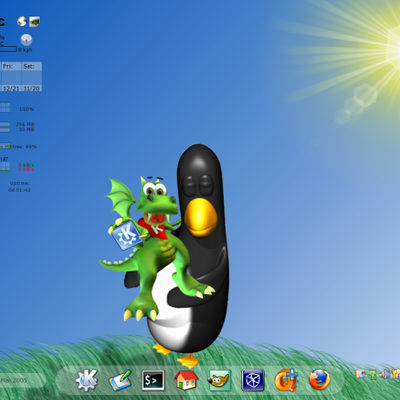The height and width of the screenshot is (400, 400).
Task: Open the terminal console icon
Action: coord(153,380)
